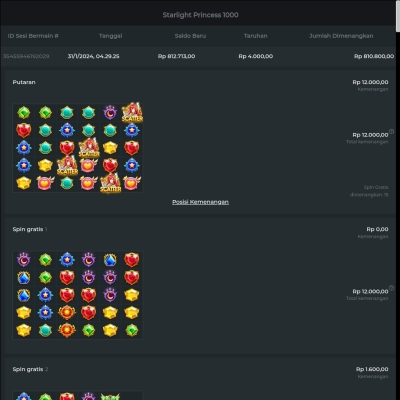Image resolution: width=400 pixels, height=400 pixels.
Task: Click the Taruhan column header
Action: pyautogui.click(x=256, y=36)
